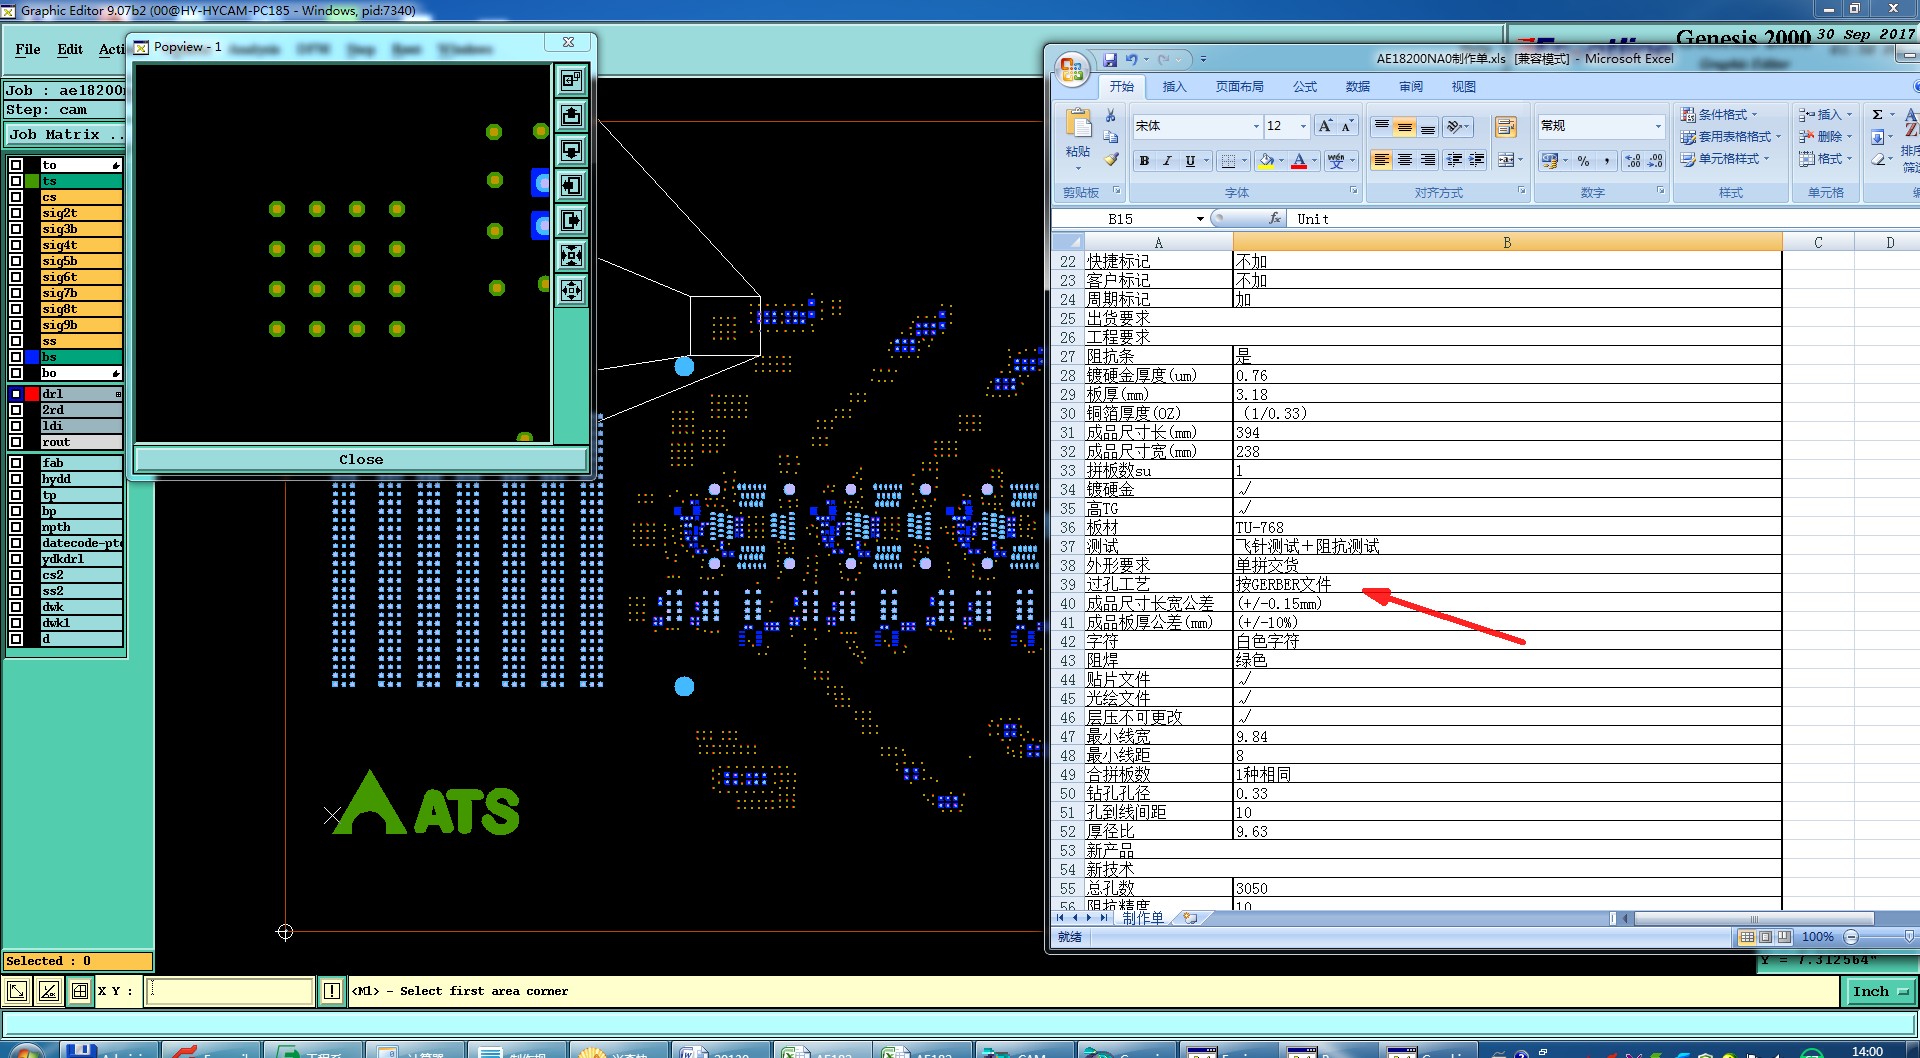1920x1058 pixels.
Task: Toggle visibility checkbox for layer sig5b
Action: 16,261
